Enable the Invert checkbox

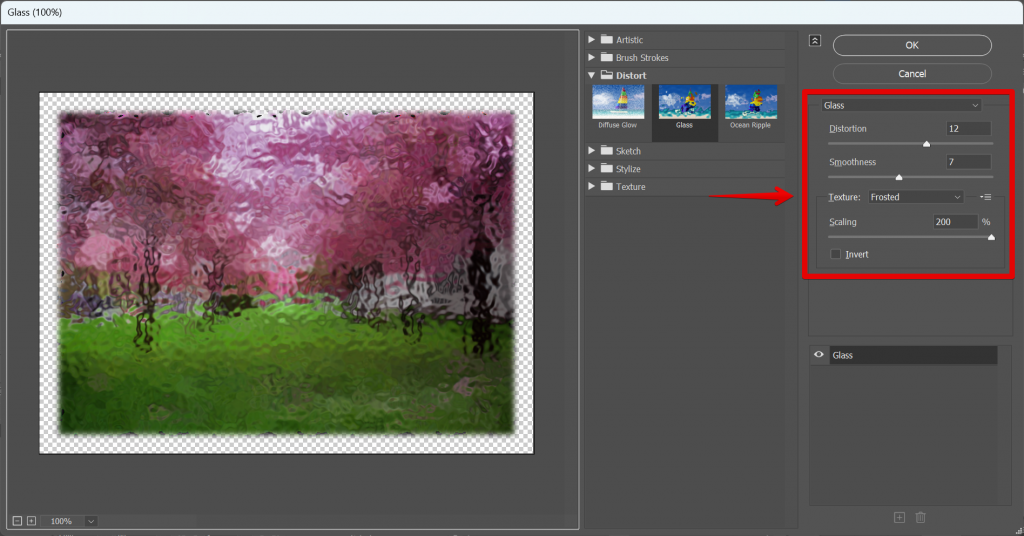coord(836,255)
